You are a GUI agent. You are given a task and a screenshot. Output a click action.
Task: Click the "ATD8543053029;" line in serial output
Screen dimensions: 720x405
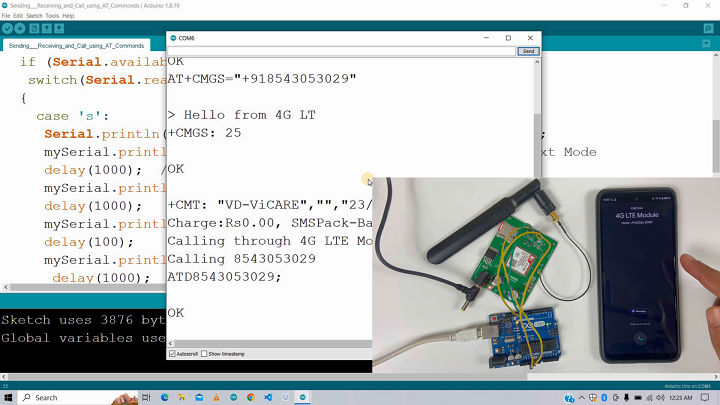(x=224, y=277)
